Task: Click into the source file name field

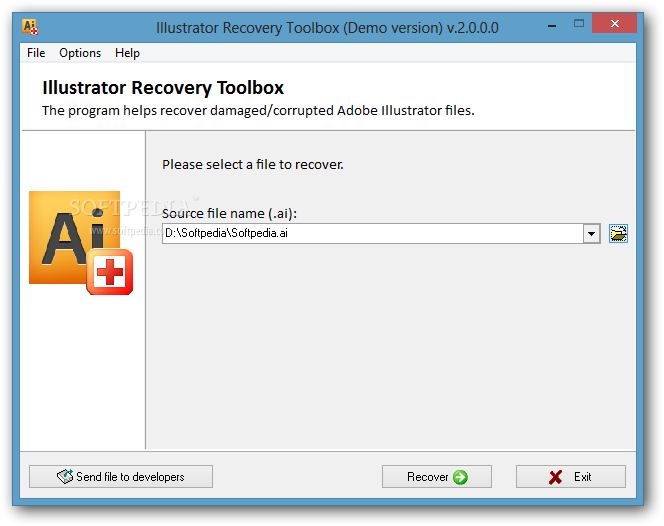Action: [373, 234]
